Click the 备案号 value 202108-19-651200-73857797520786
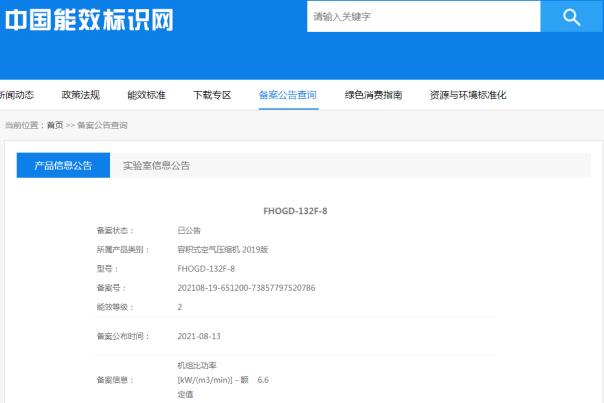The width and height of the screenshot is (604, 403). click(x=245, y=288)
